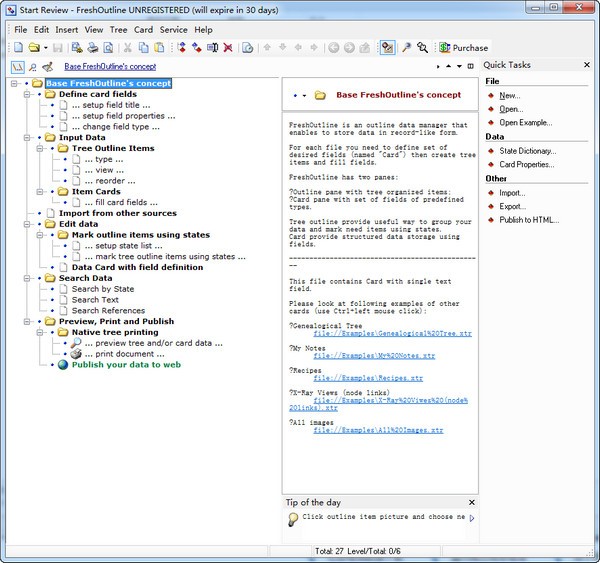
Task: Click the New document toolbar icon
Action: point(17,47)
